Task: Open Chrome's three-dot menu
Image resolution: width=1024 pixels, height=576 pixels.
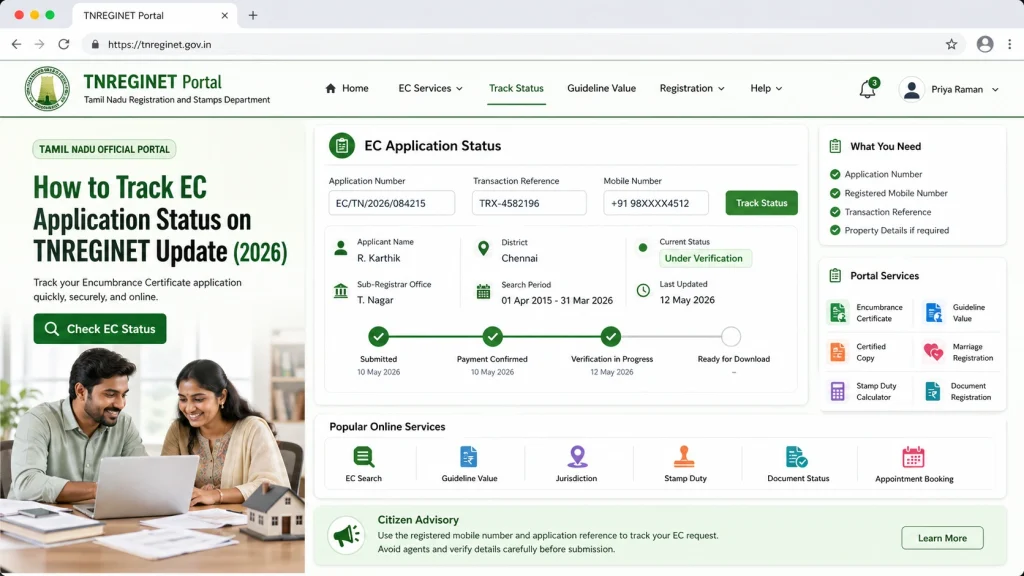Action: pos(1010,44)
